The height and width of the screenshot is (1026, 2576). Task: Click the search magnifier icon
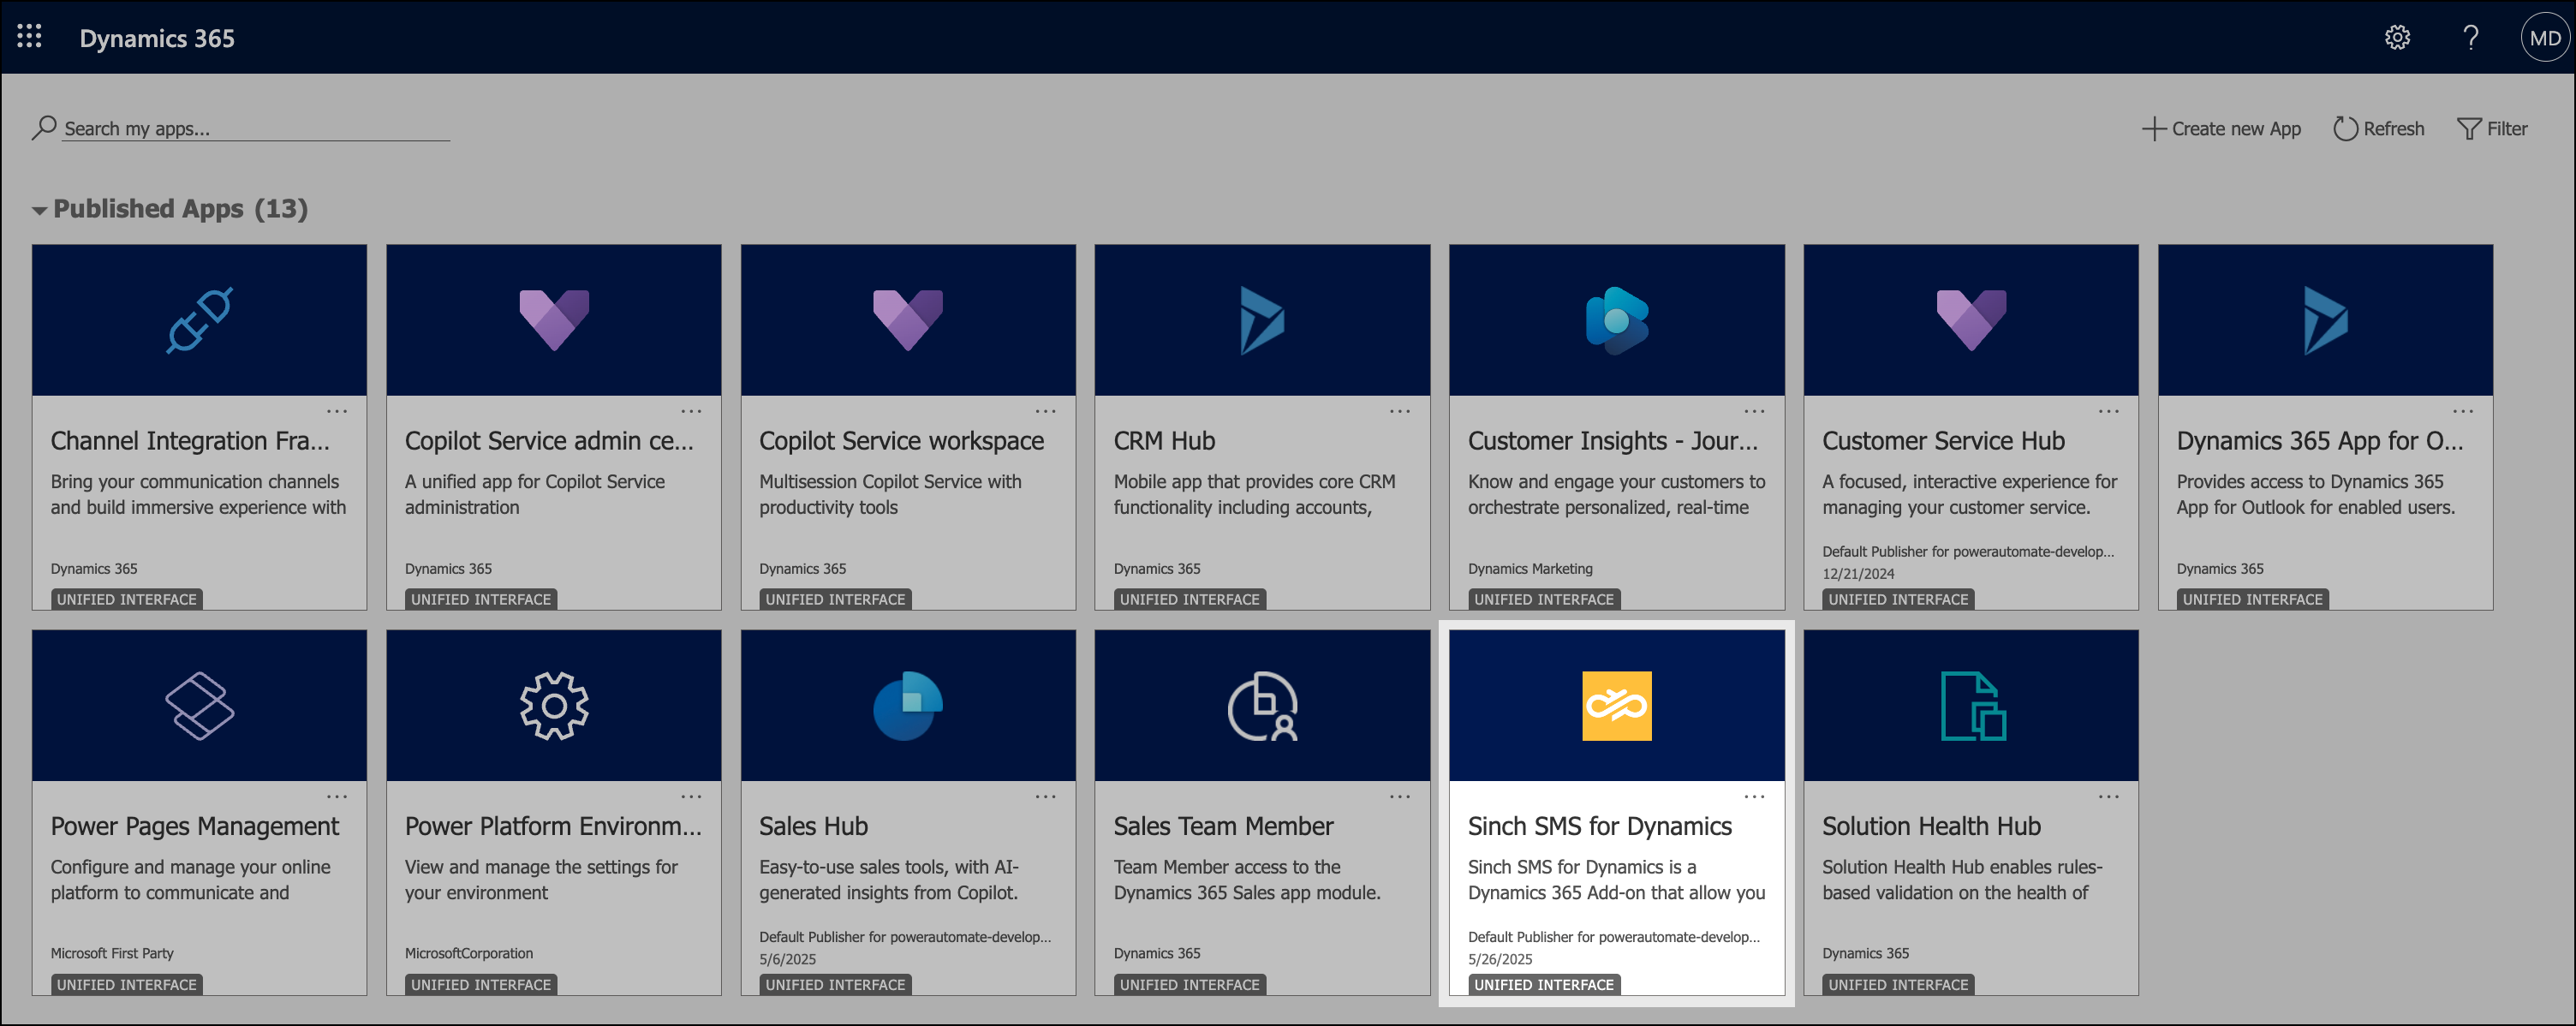point(43,128)
